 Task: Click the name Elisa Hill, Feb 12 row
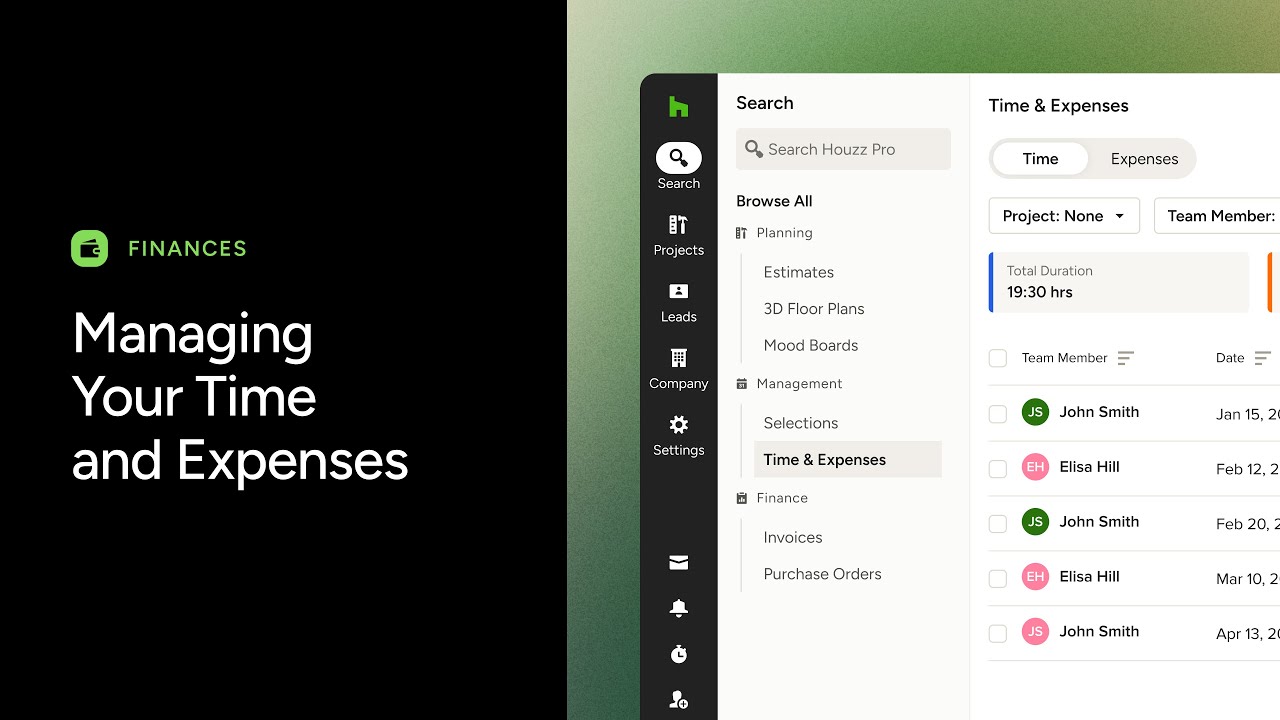click(1089, 467)
